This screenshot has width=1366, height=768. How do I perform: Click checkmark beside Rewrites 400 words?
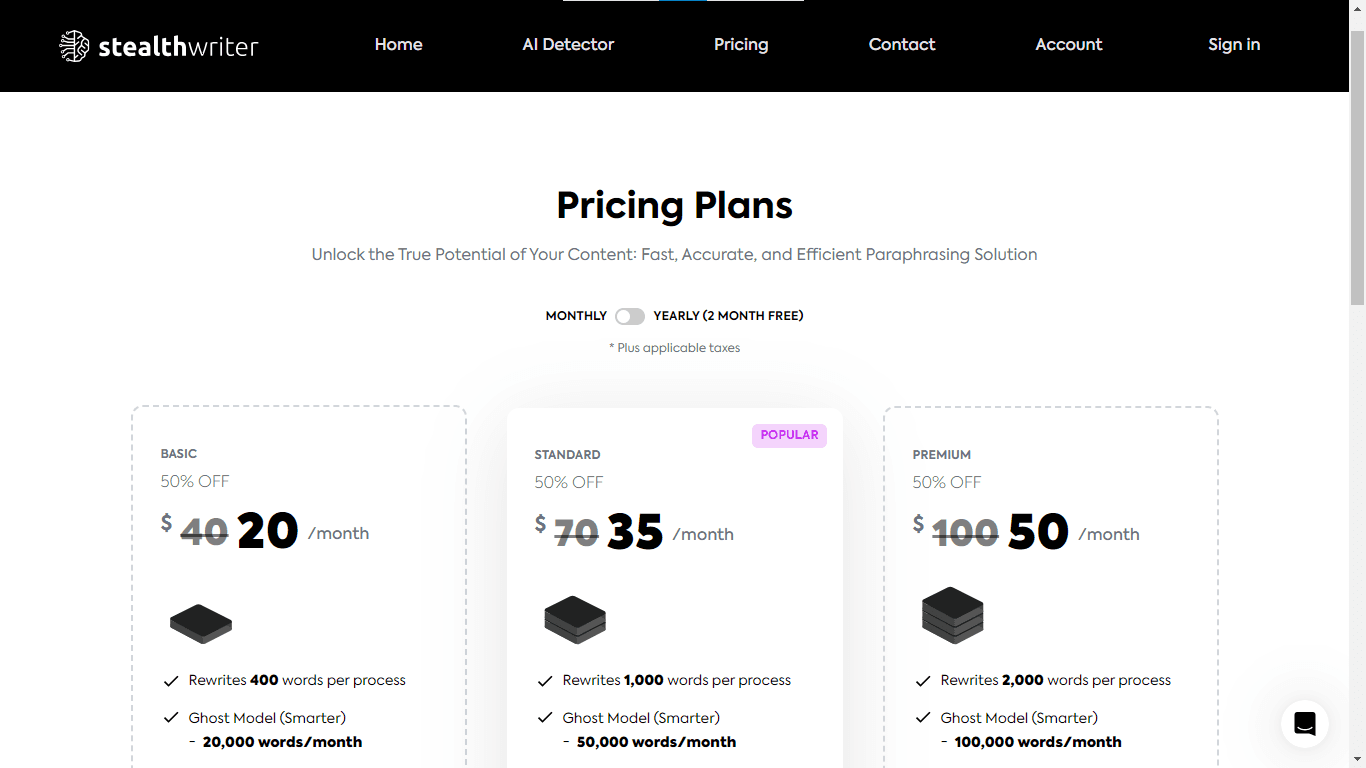[171, 681]
